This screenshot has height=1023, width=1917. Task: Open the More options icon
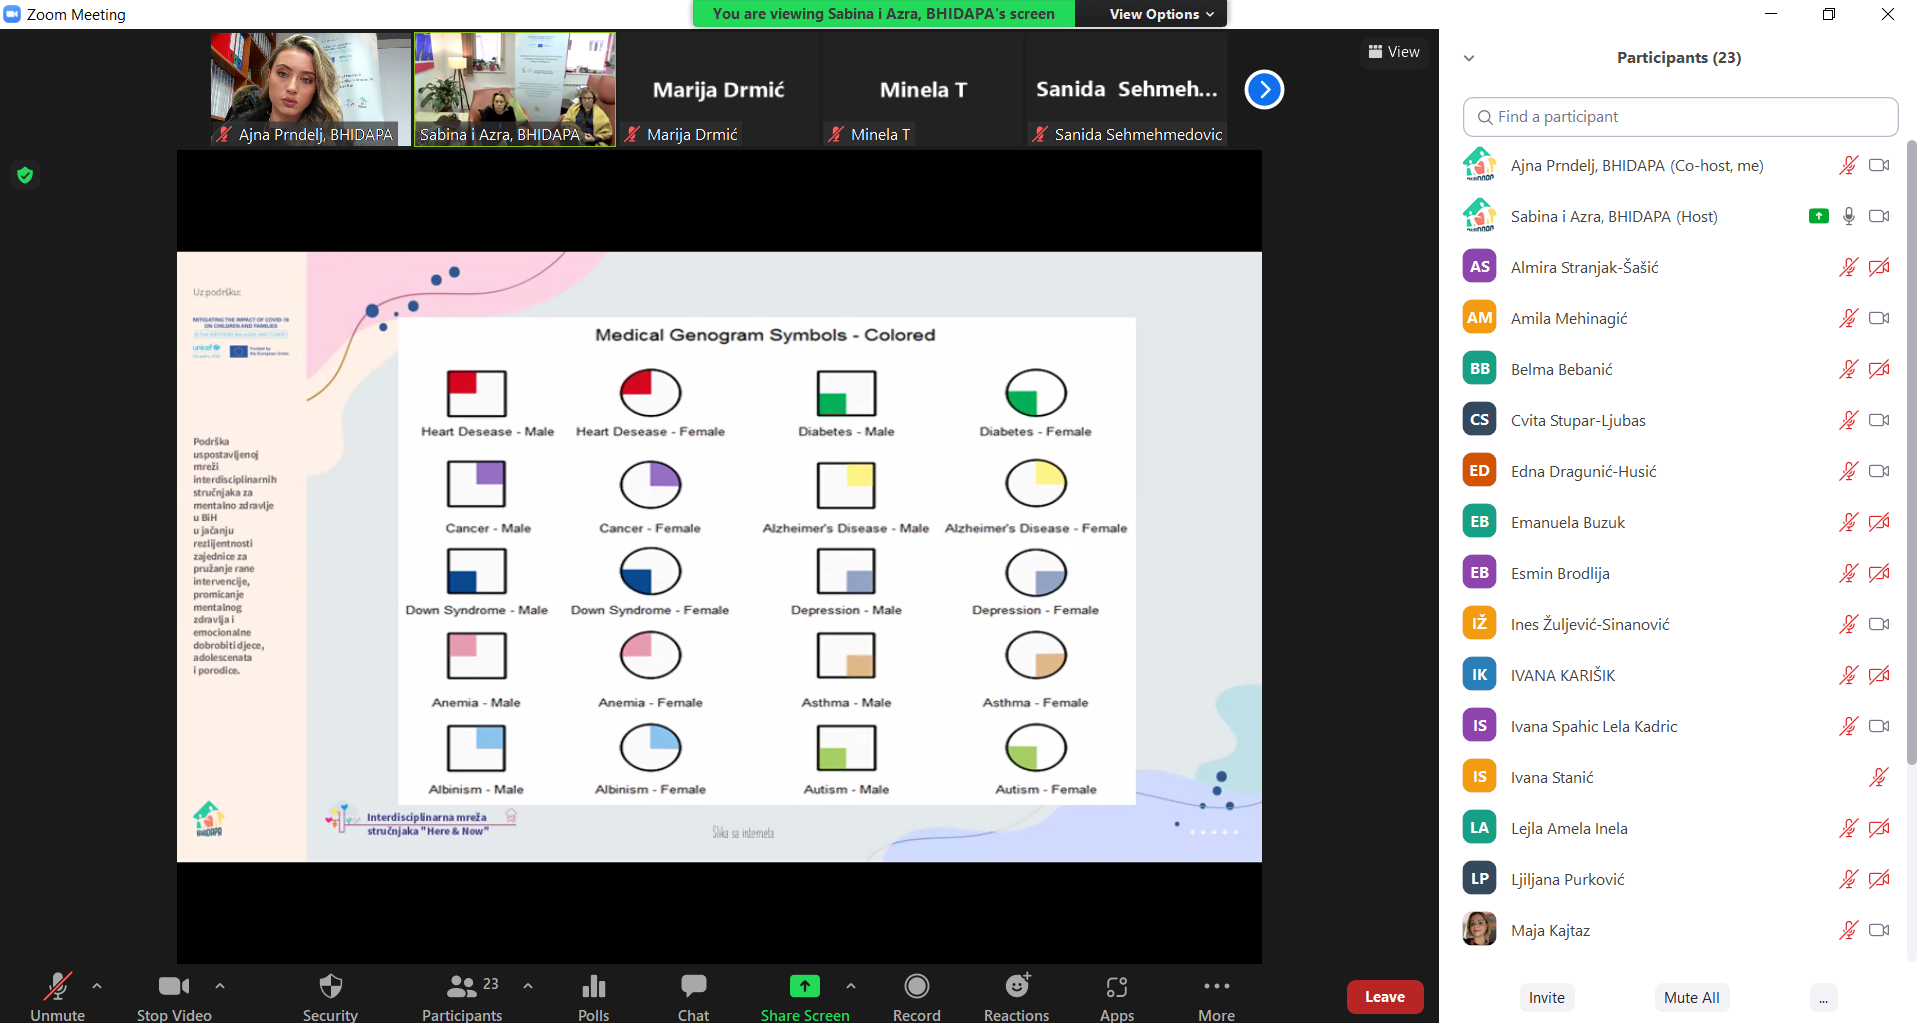click(1216, 987)
